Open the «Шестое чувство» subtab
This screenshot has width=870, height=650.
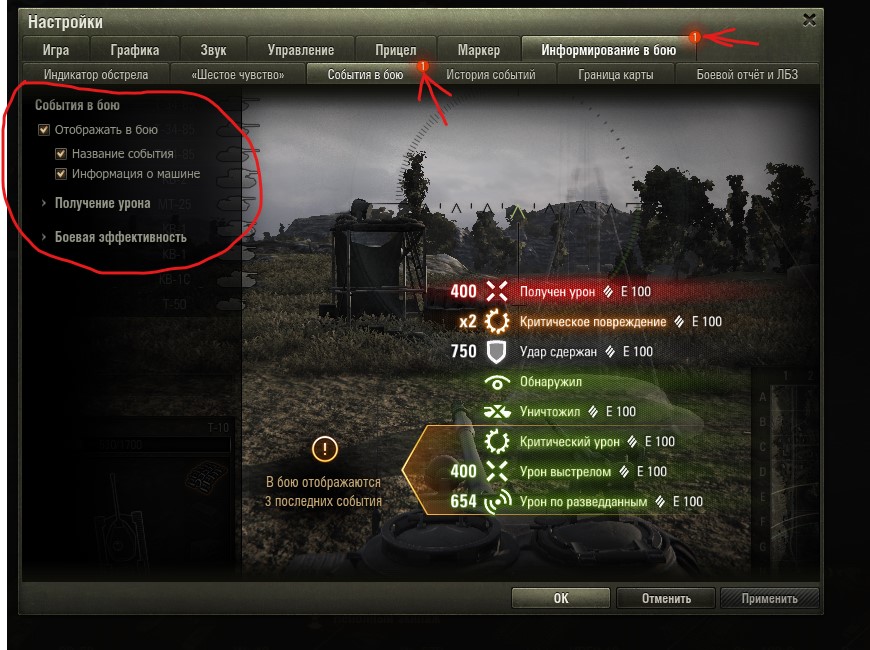237,74
